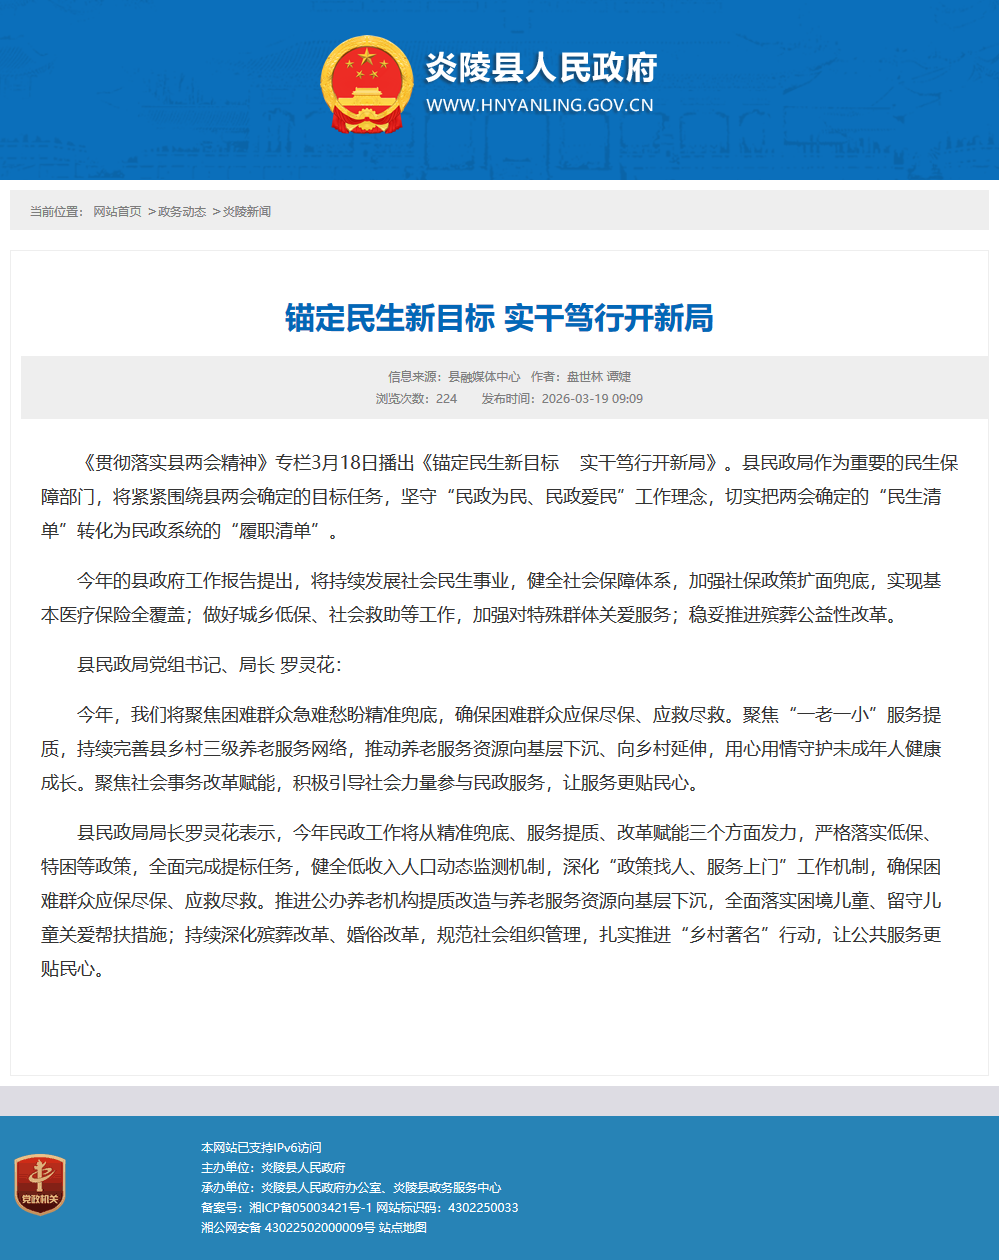Image resolution: width=999 pixels, height=1260 pixels.
Task: Click the 本网站已支持IPv6访问 footer notice
Action: click(x=261, y=1148)
